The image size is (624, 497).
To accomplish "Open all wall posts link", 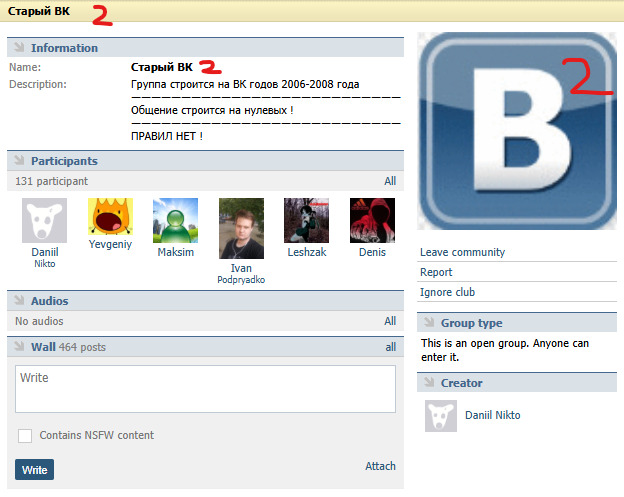I will coord(390,347).
